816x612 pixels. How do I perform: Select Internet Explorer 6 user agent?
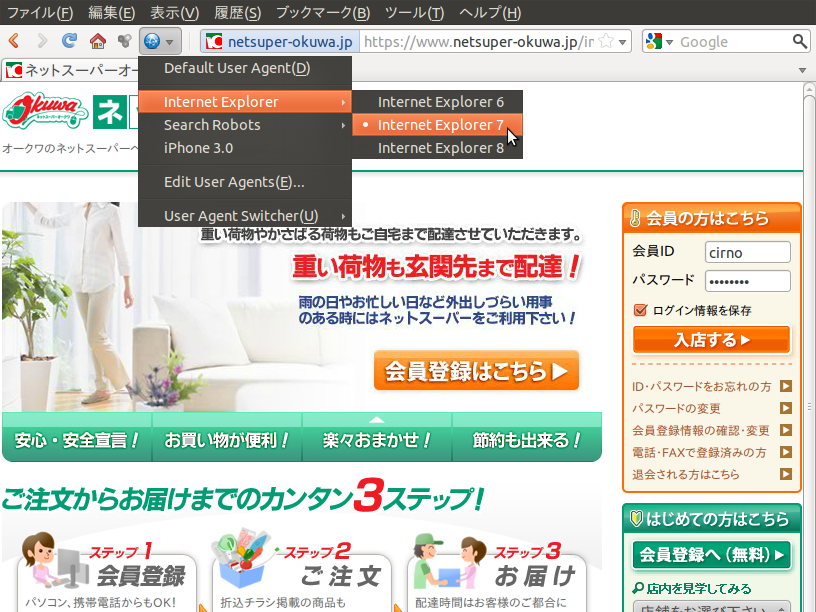coord(440,102)
